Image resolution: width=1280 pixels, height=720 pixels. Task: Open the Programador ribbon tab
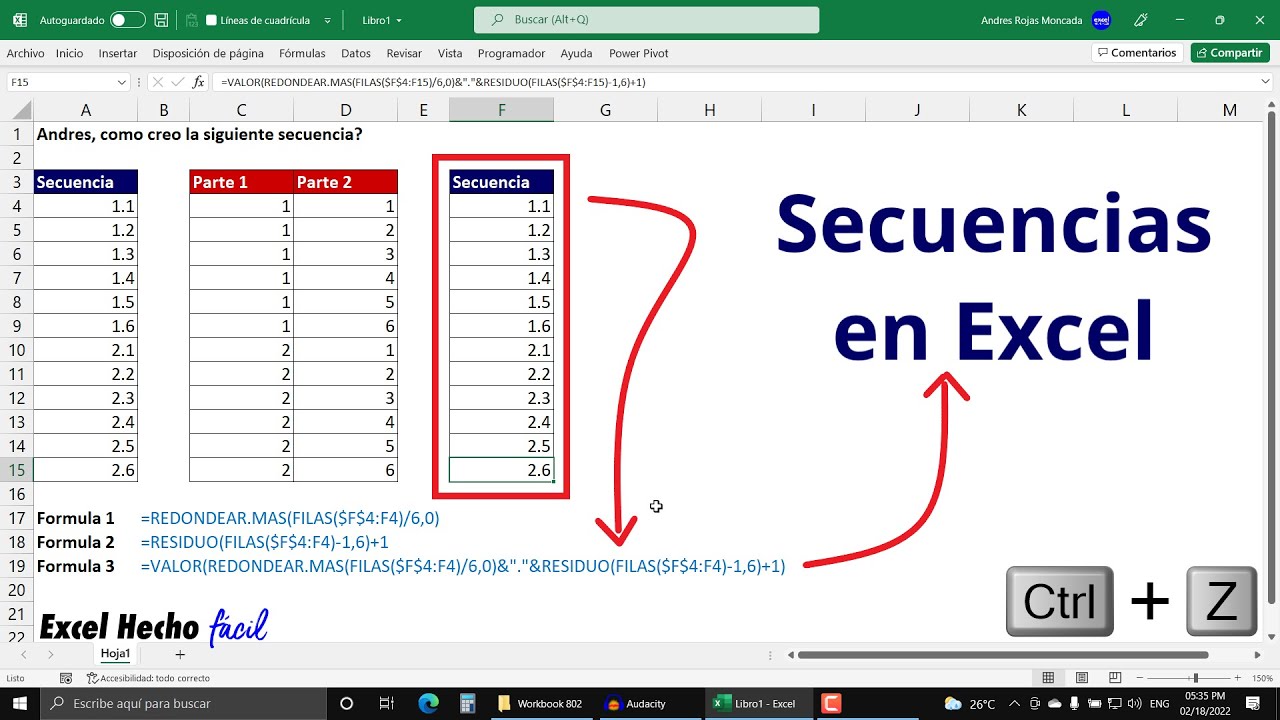tap(511, 53)
